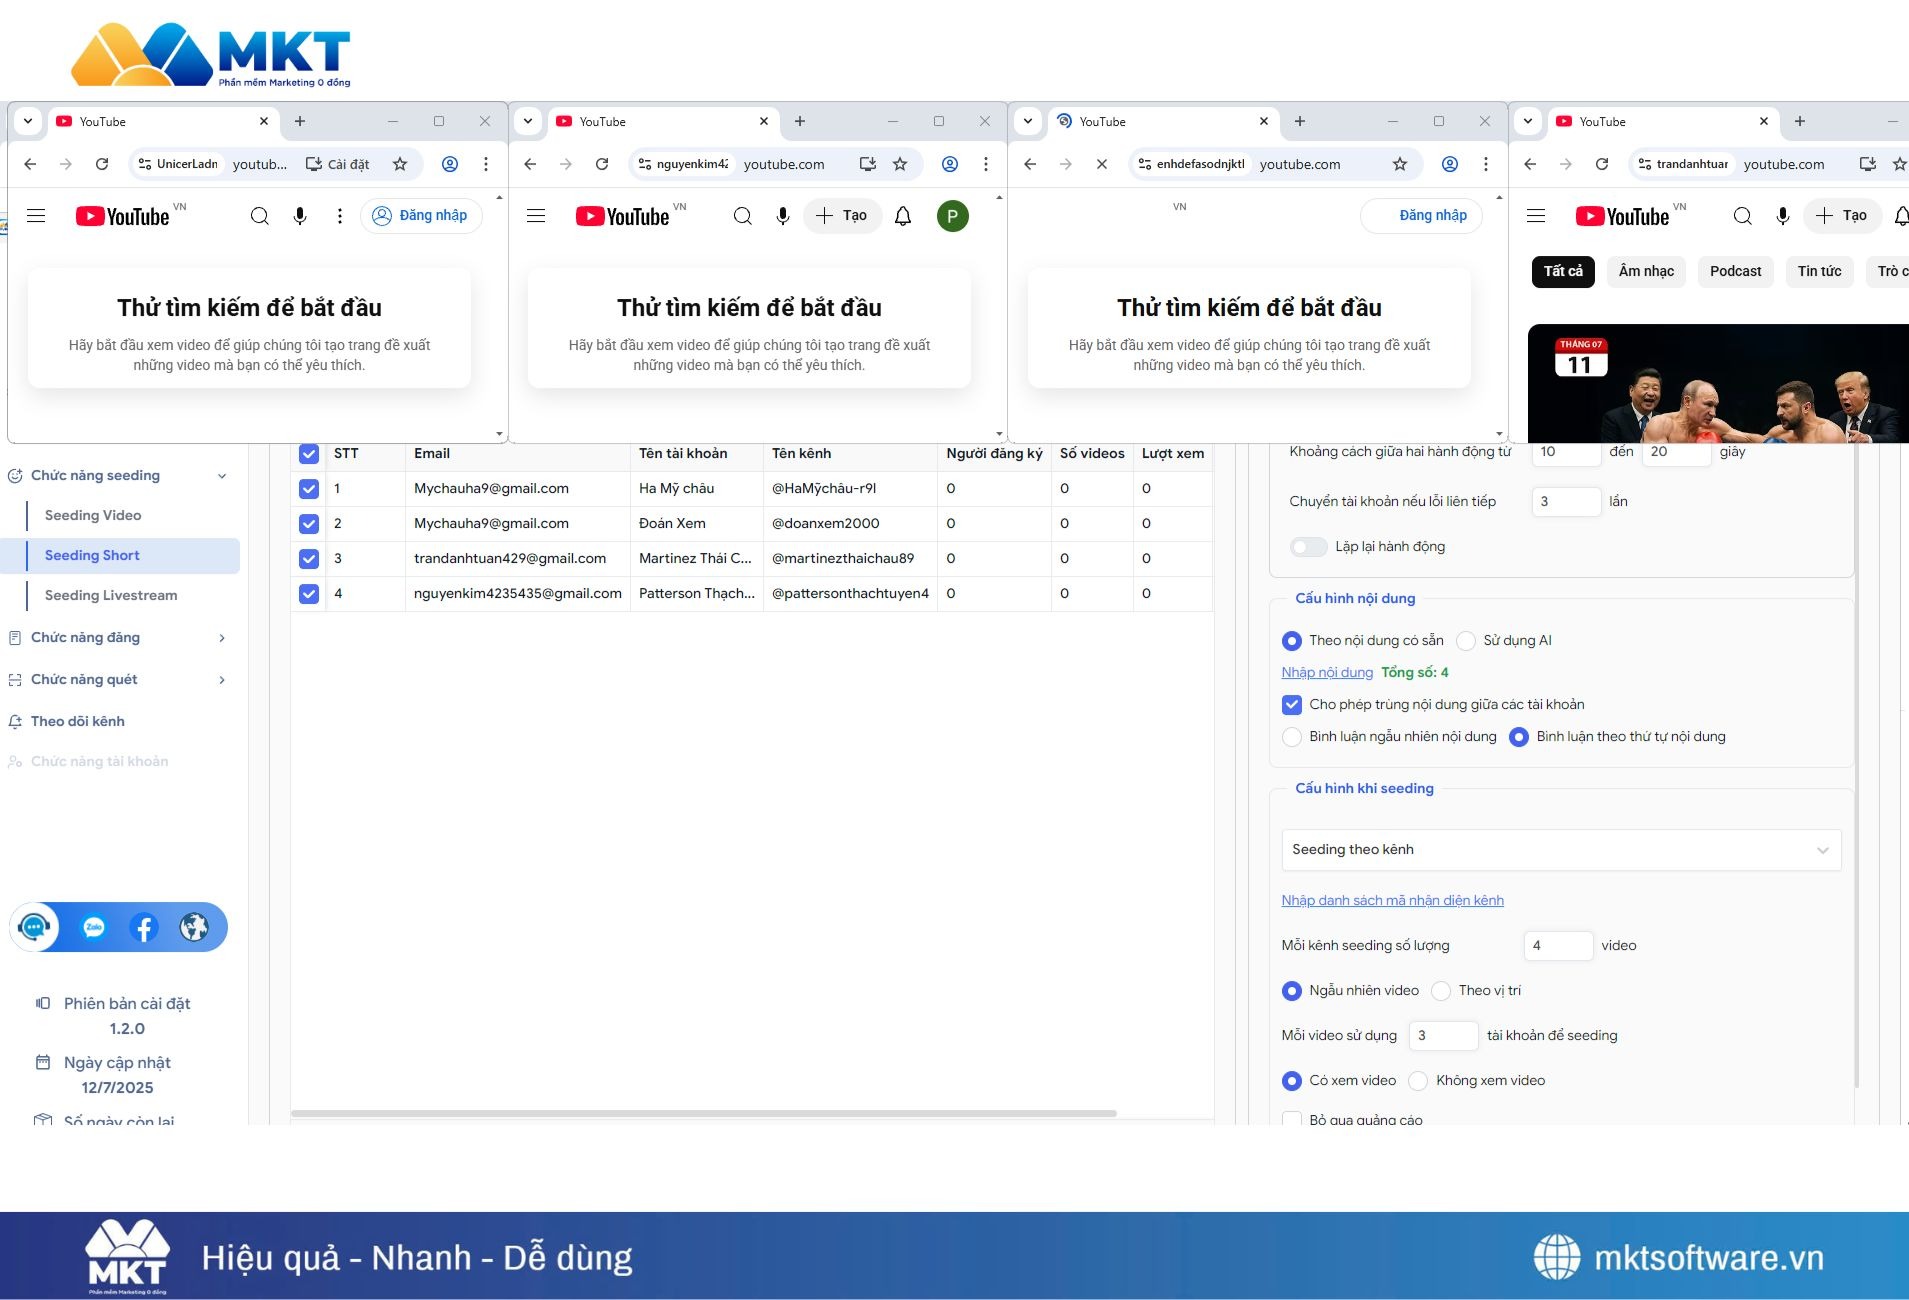The image size is (1909, 1300).
Task: Uncheck the row 3 checkbox for trandanhtuan429
Action: pos(309,559)
